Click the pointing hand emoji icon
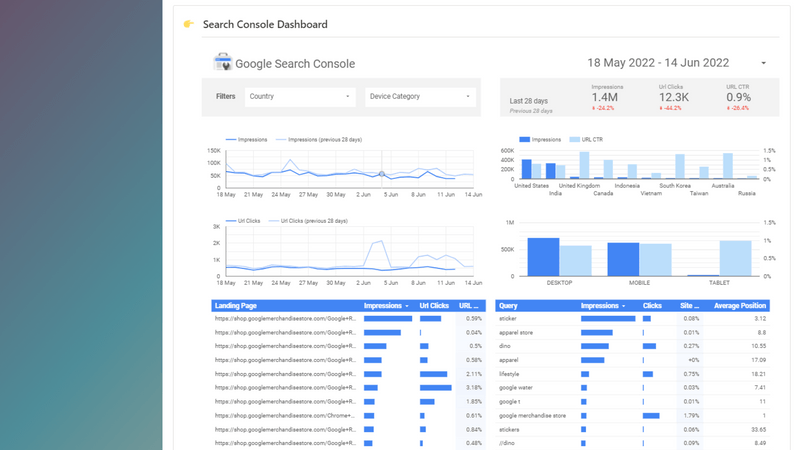800x450 pixels. [x=188, y=24]
